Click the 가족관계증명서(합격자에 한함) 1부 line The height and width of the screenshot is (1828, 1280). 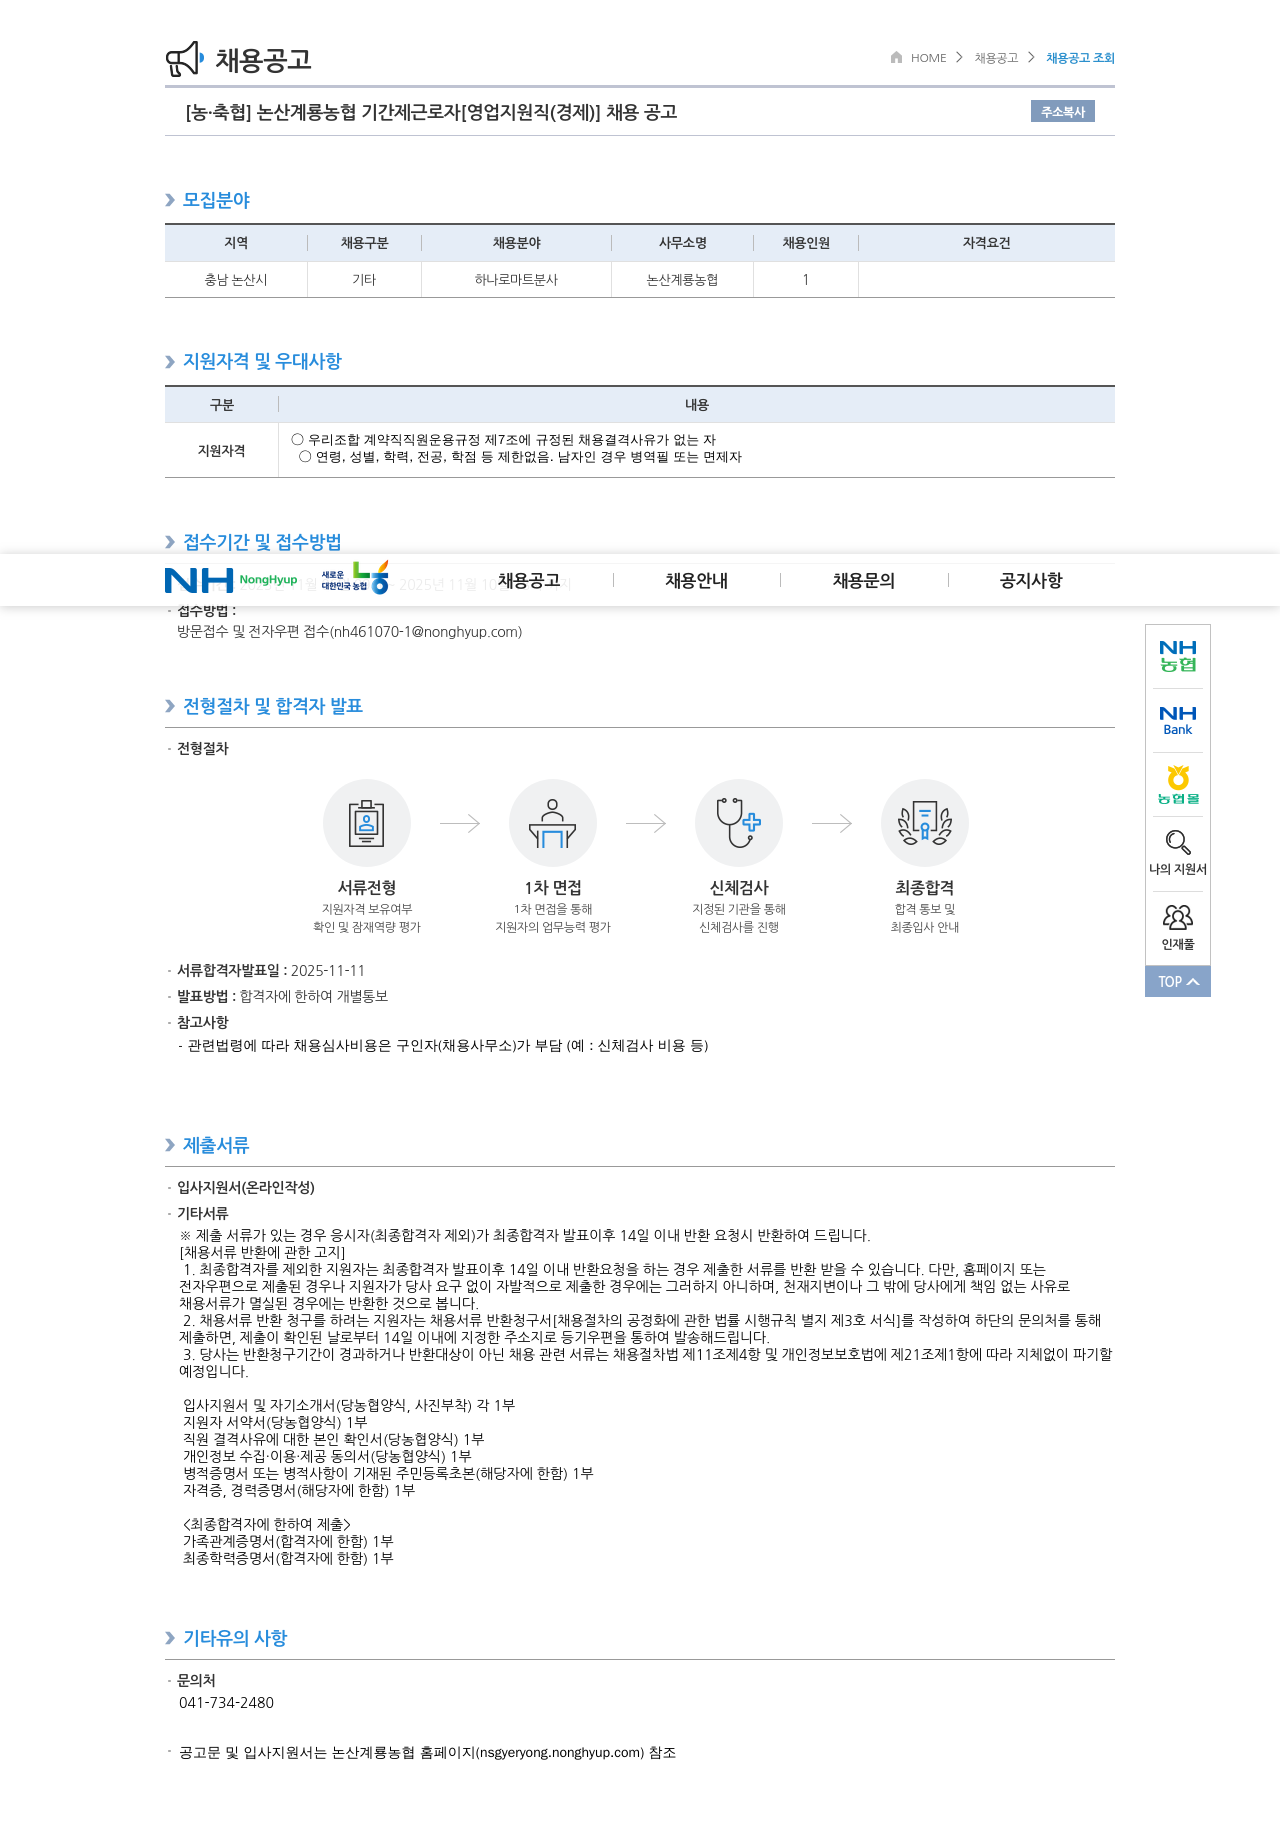pyautogui.click(x=288, y=1542)
